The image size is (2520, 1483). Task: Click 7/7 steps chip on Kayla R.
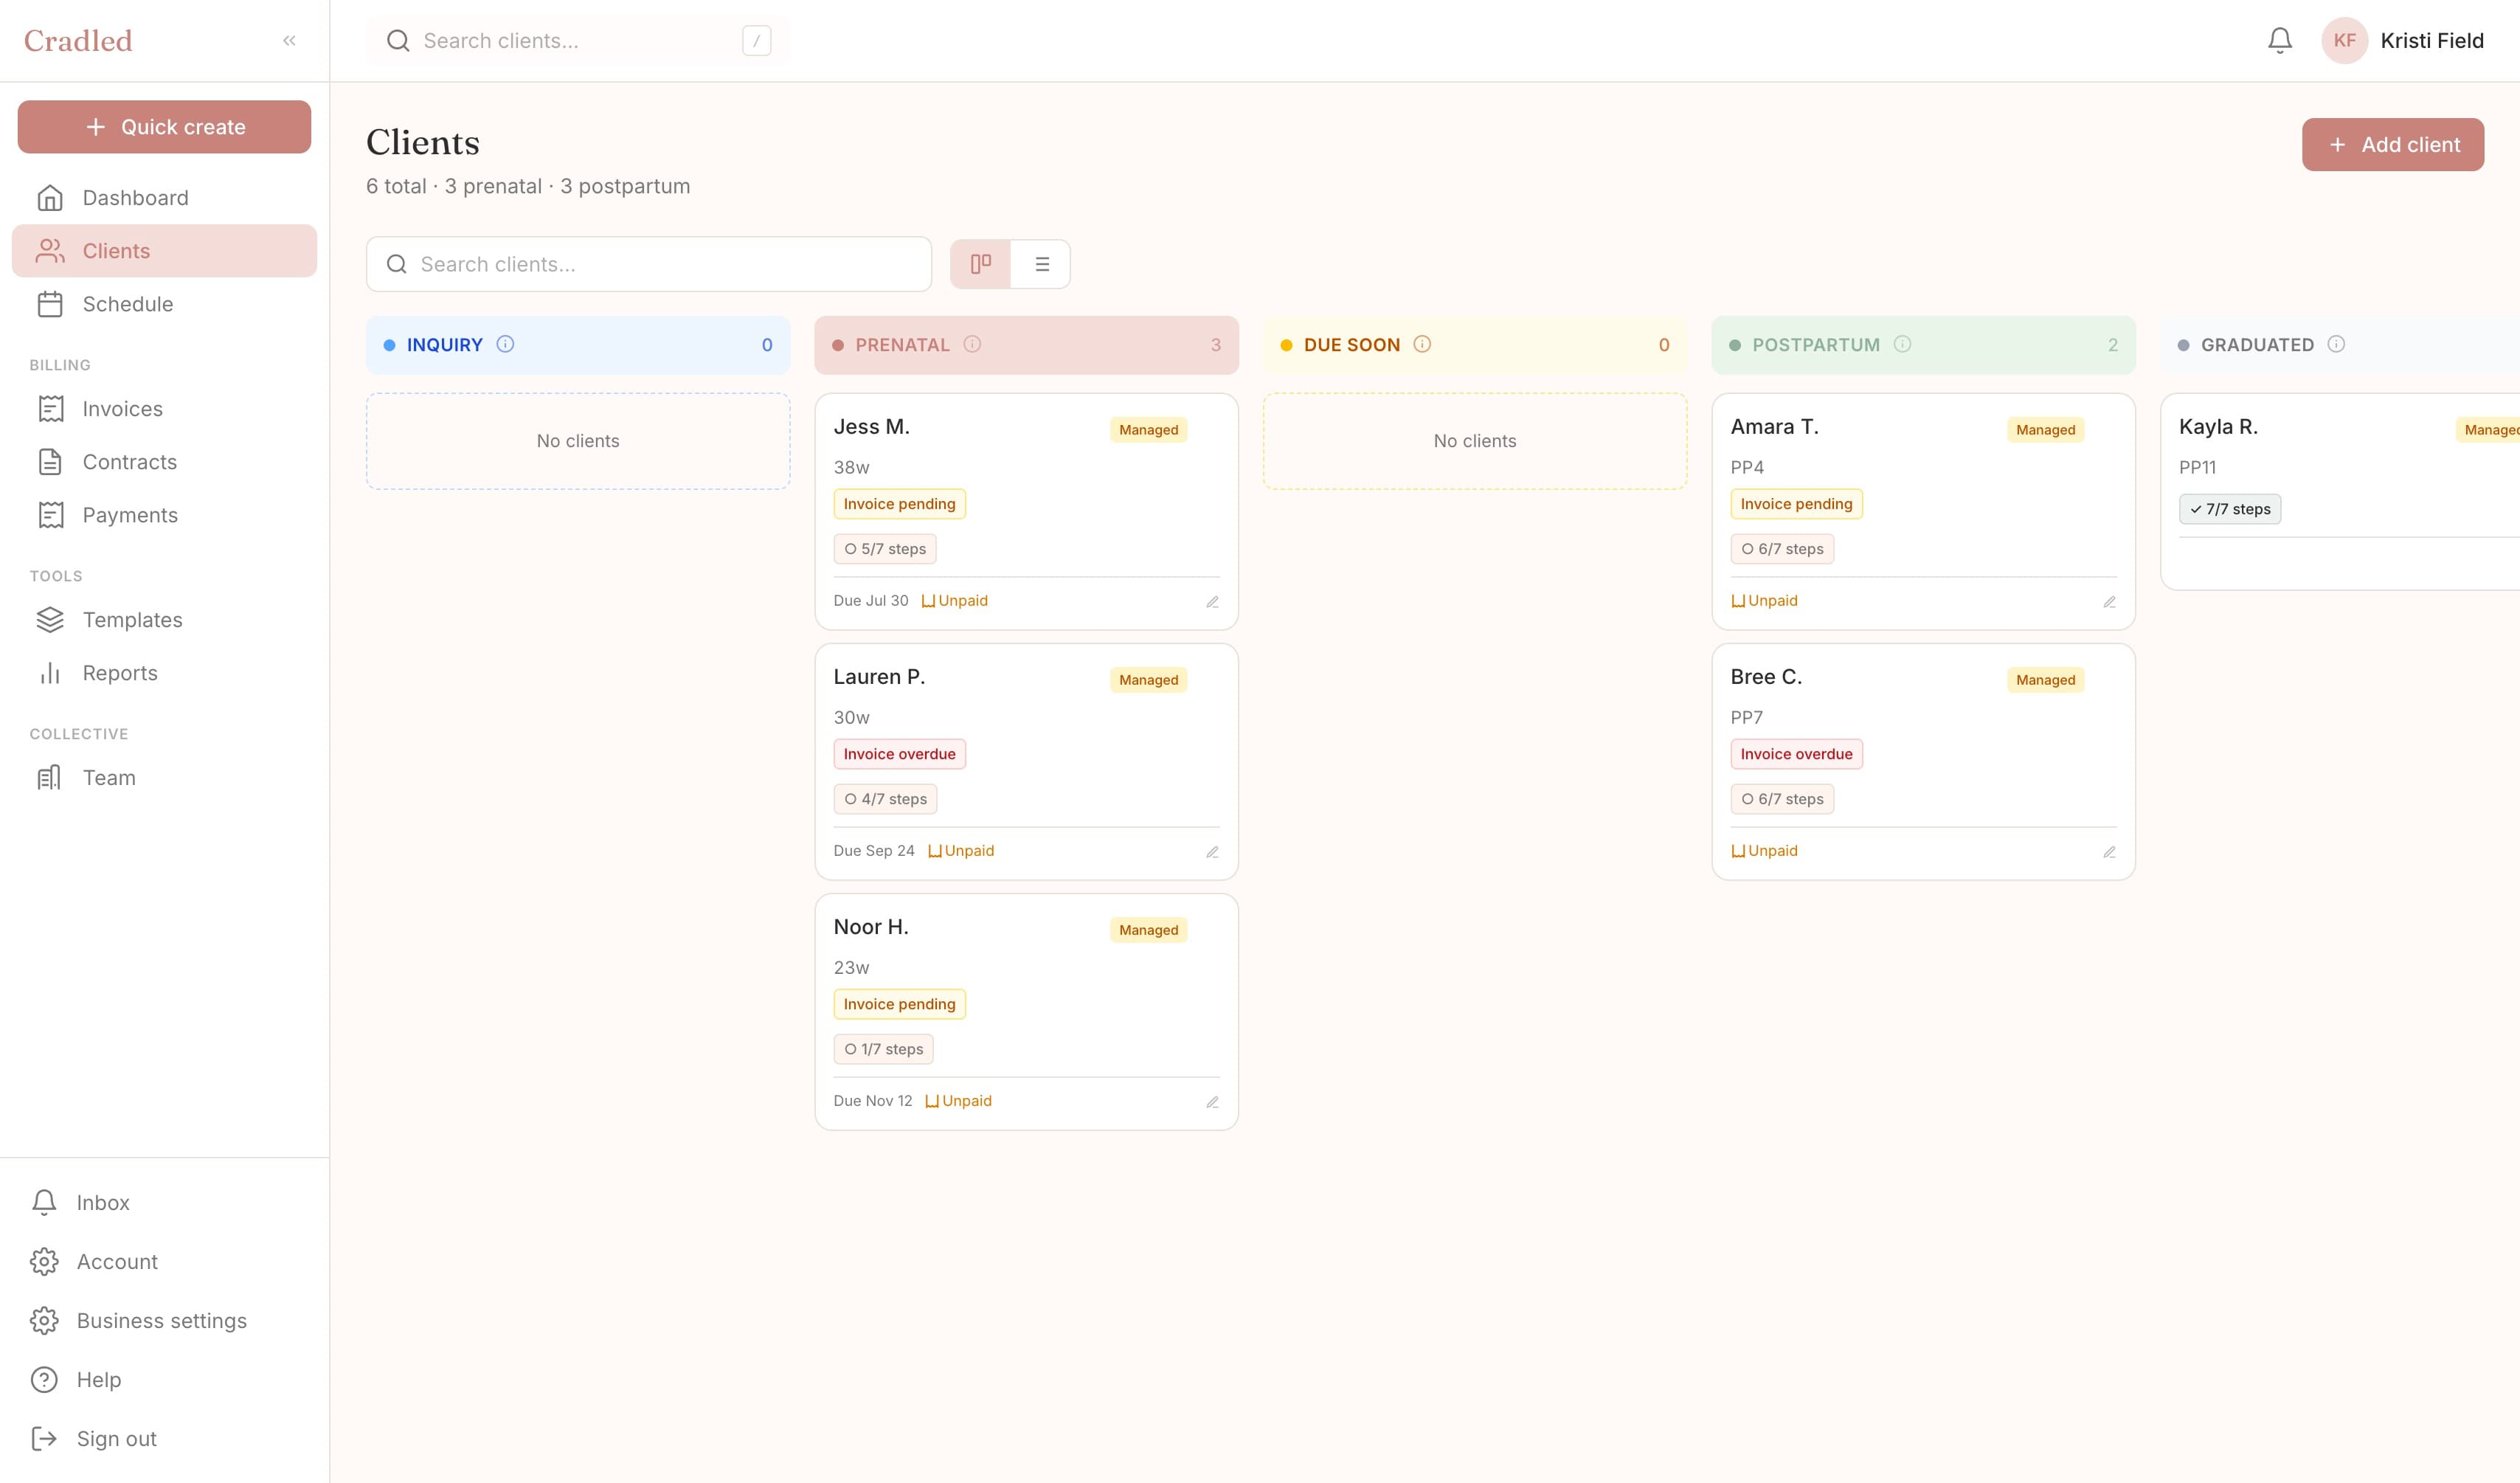click(2229, 509)
